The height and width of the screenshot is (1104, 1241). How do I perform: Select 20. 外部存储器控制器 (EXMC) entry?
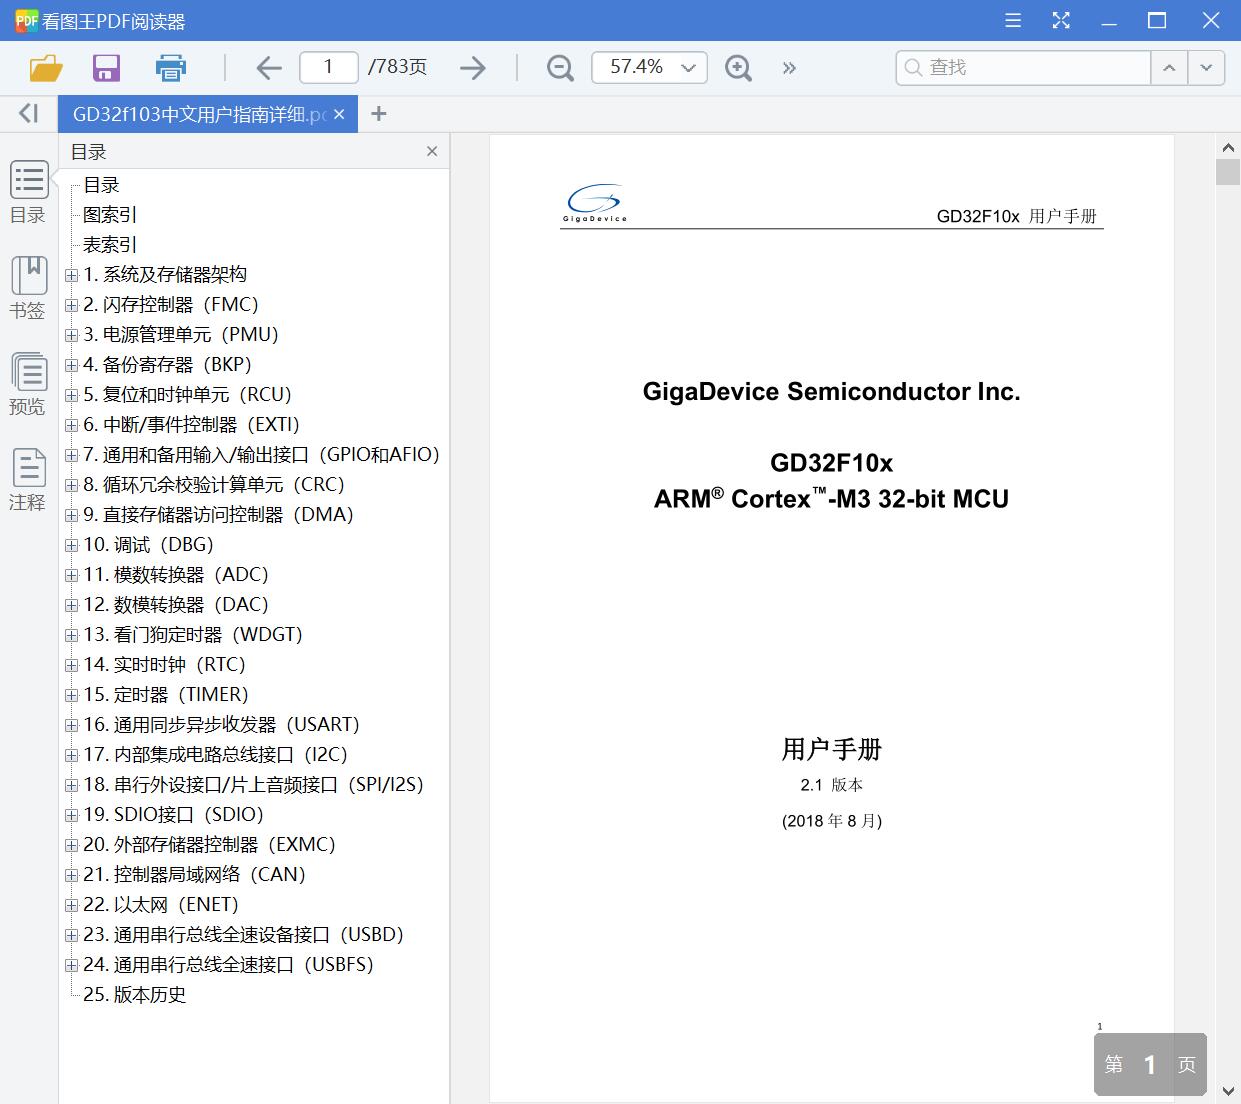pos(210,845)
